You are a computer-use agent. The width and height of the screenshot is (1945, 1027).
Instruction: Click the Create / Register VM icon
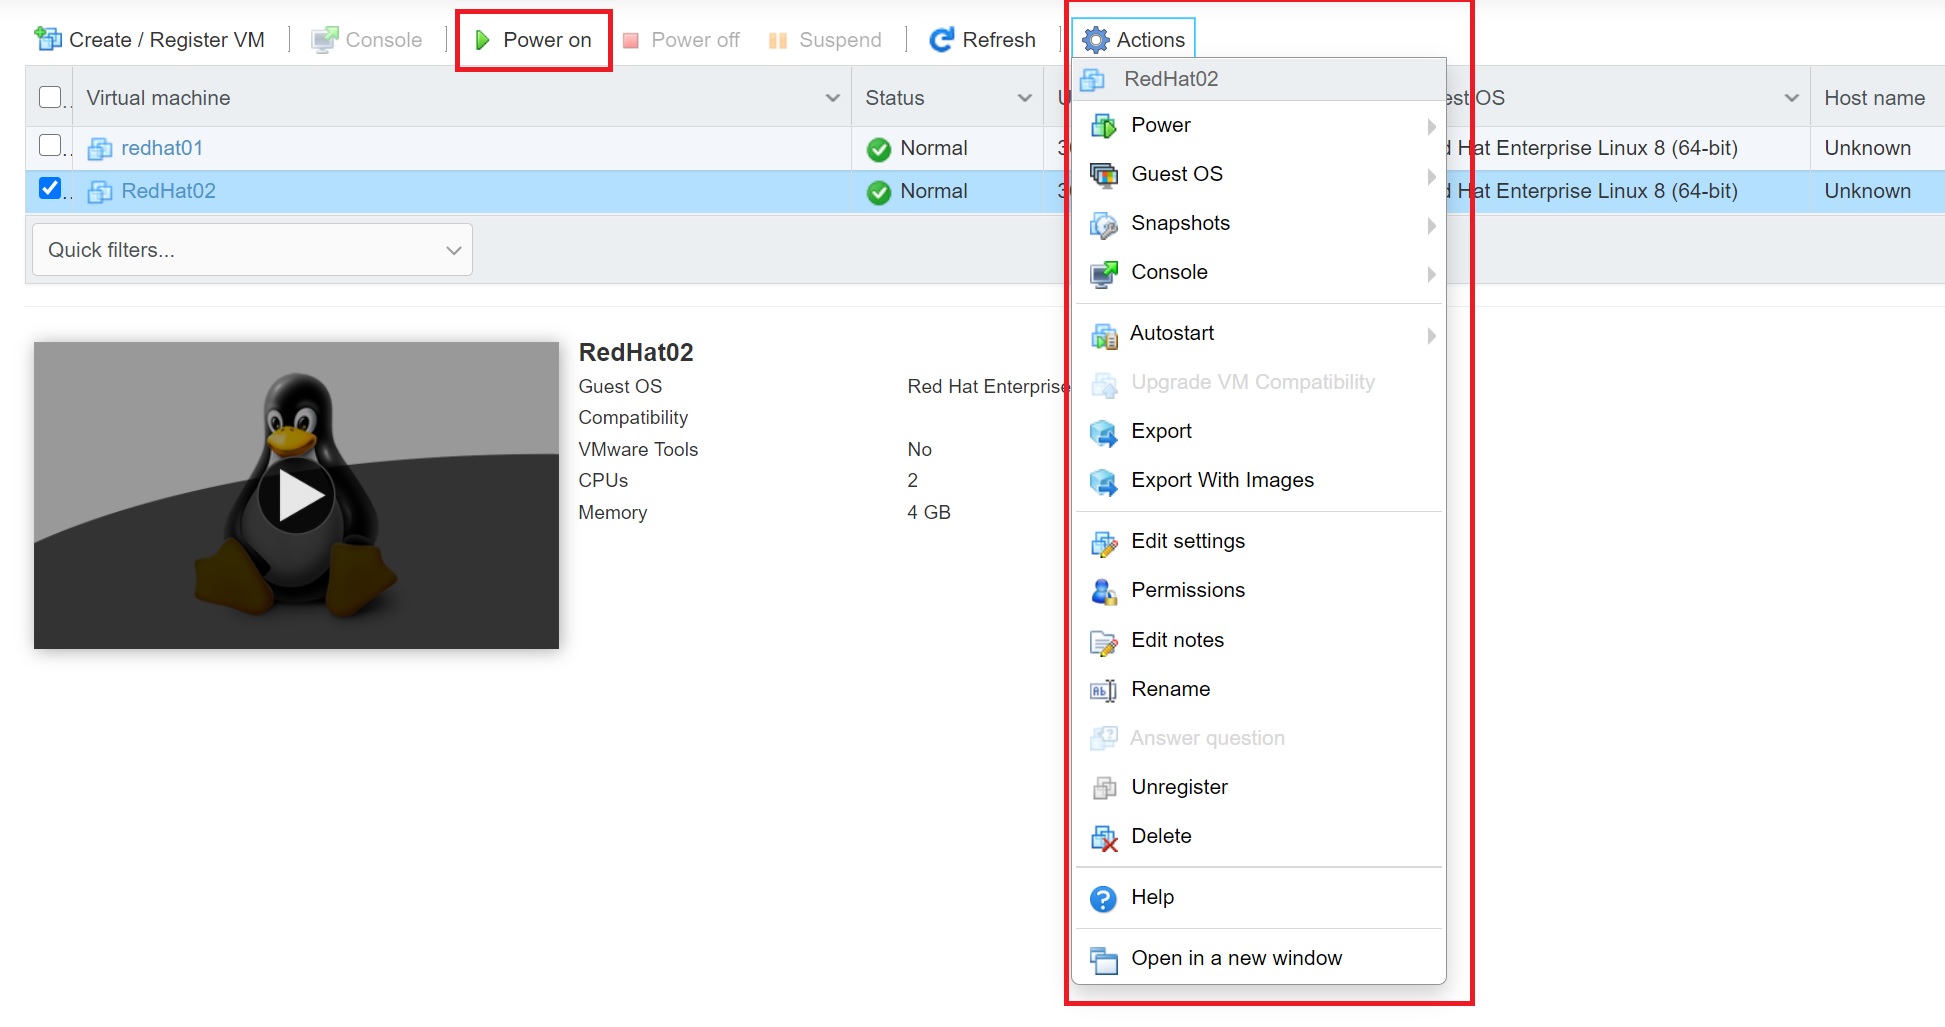pyautogui.click(x=48, y=39)
